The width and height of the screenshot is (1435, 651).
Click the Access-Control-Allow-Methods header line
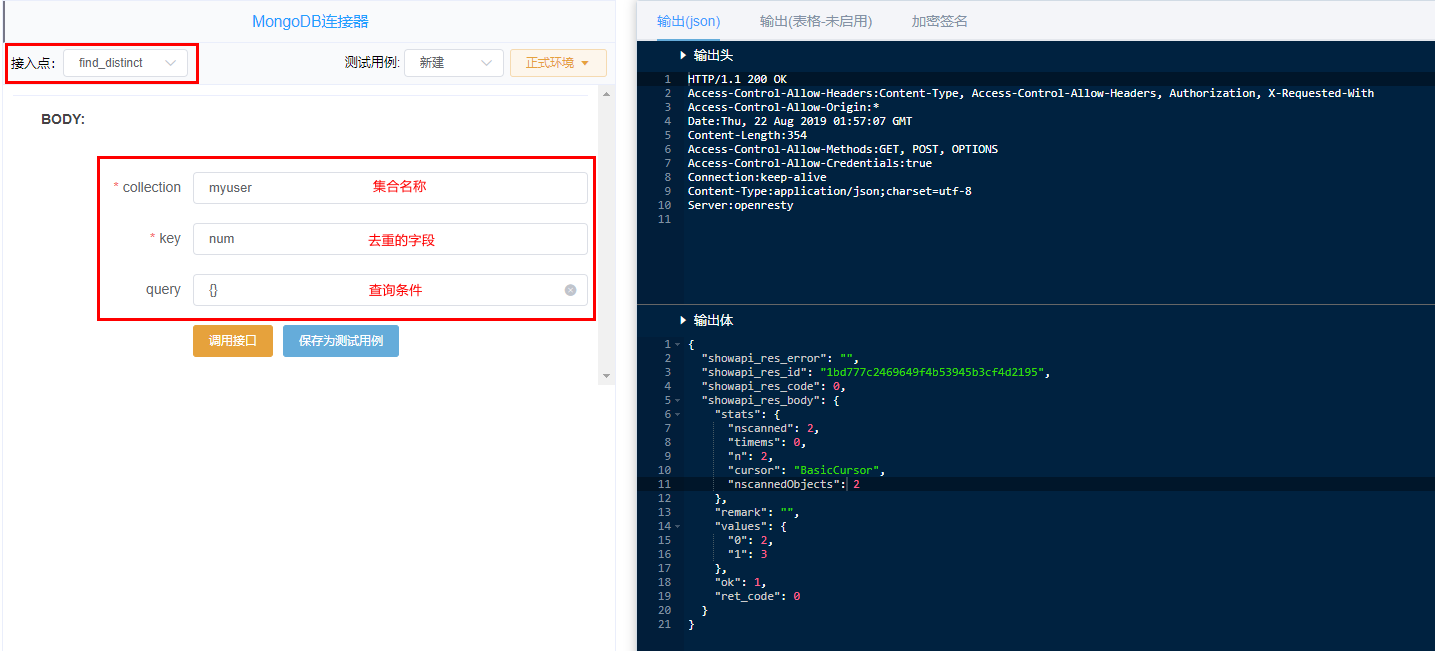[x=842, y=149]
